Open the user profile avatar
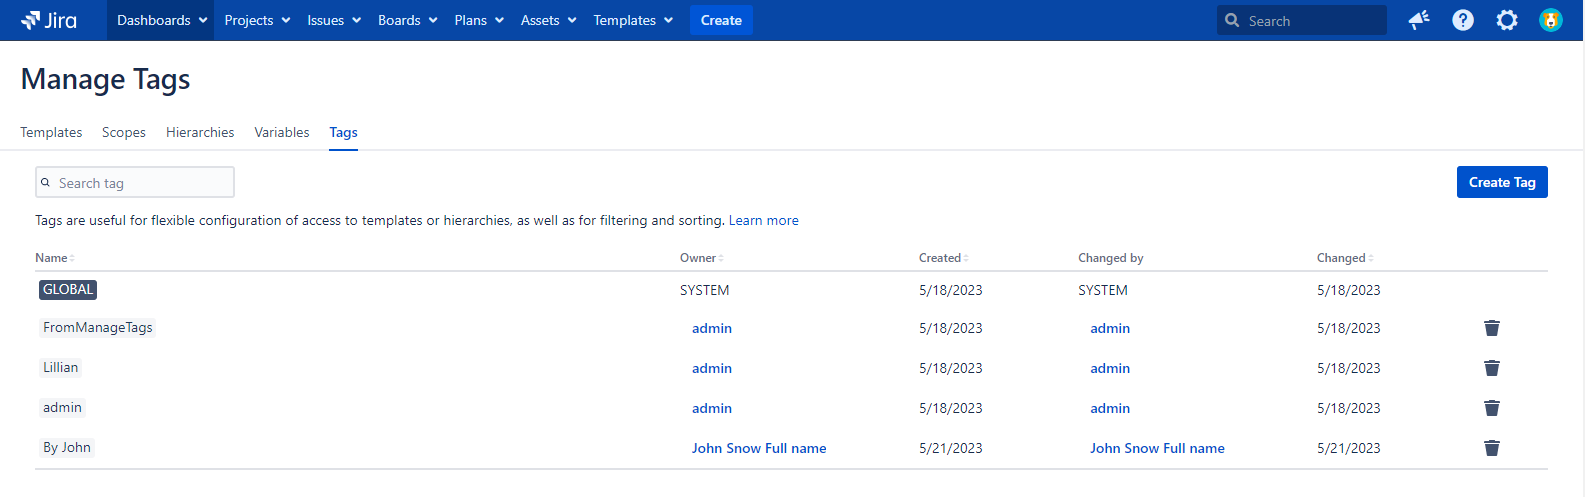Viewport: 1585px width, 497px height. [x=1550, y=20]
